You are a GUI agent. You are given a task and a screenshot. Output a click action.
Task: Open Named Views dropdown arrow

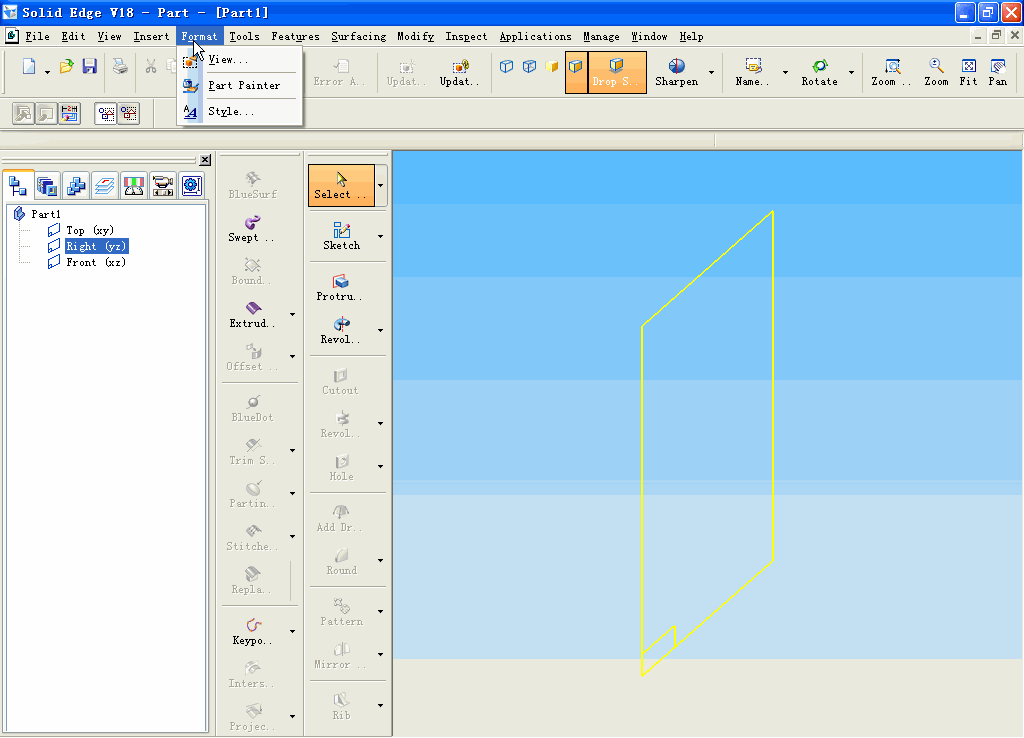pos(785,72)
